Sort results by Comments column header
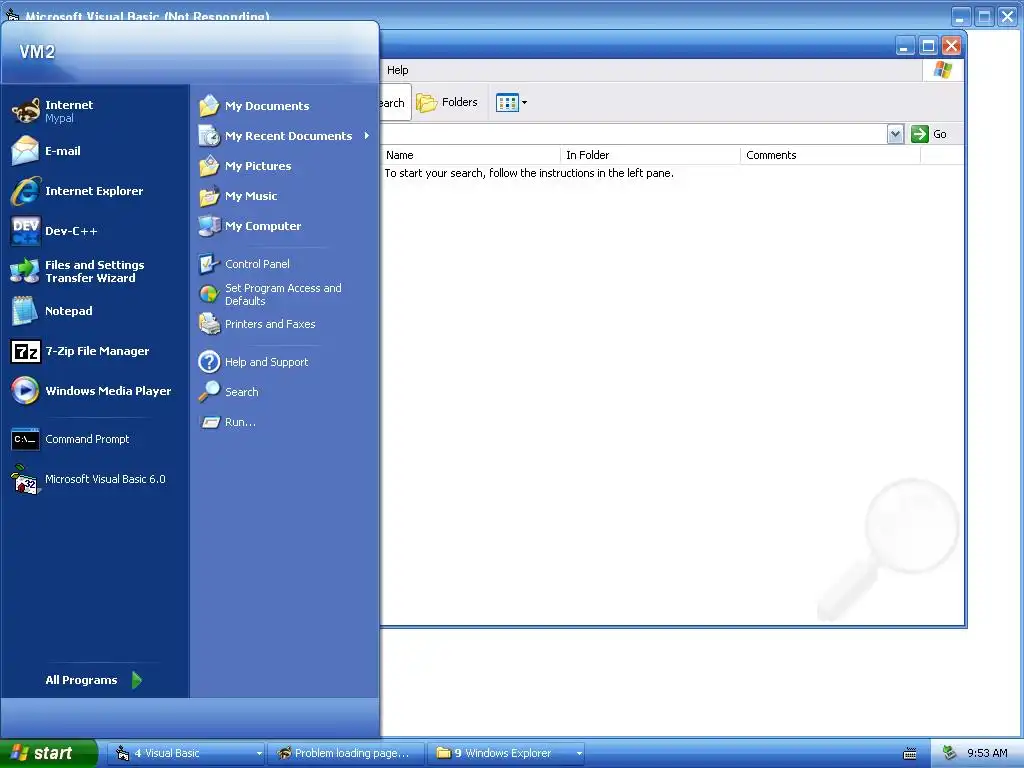 point(831,155)
